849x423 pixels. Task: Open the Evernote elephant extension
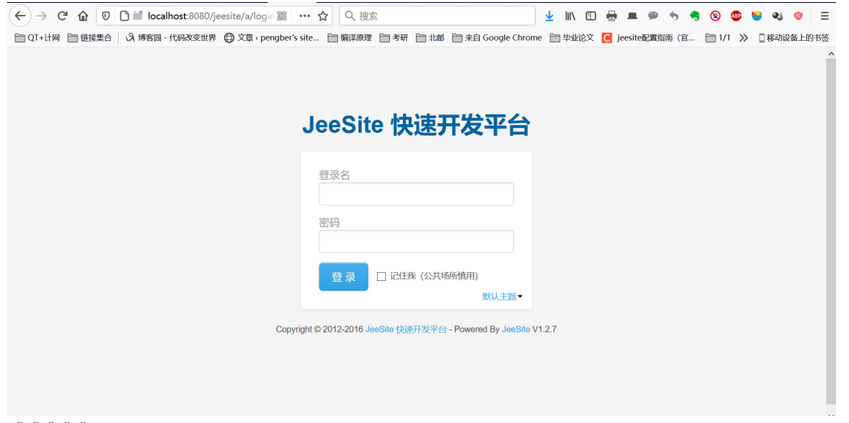click(695, 16)
